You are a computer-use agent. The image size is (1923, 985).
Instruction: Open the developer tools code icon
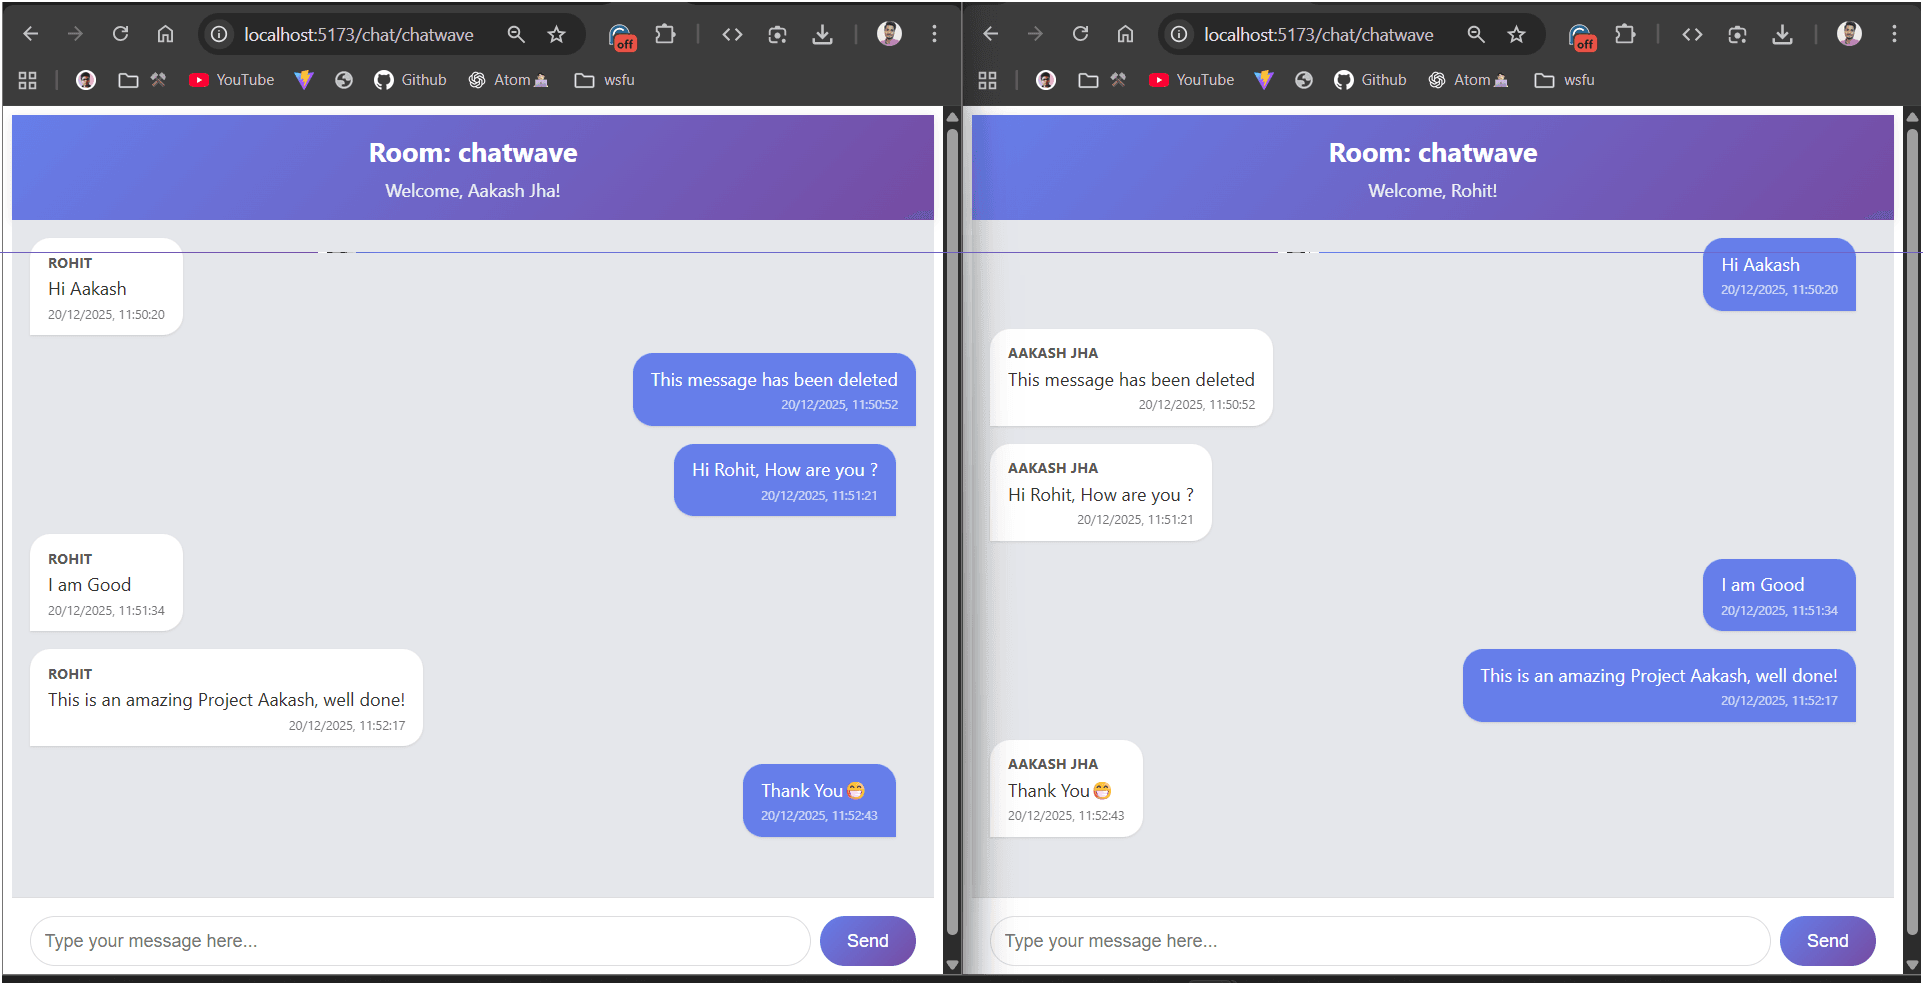pyautogui.click(x=731, y=33)
